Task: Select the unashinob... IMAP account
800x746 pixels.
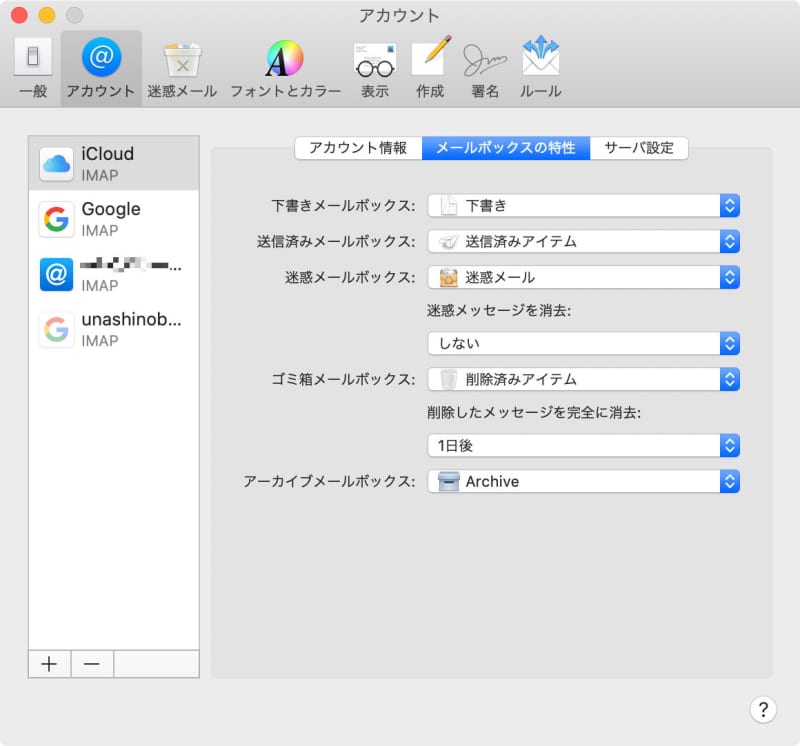Action: point(114,329)
